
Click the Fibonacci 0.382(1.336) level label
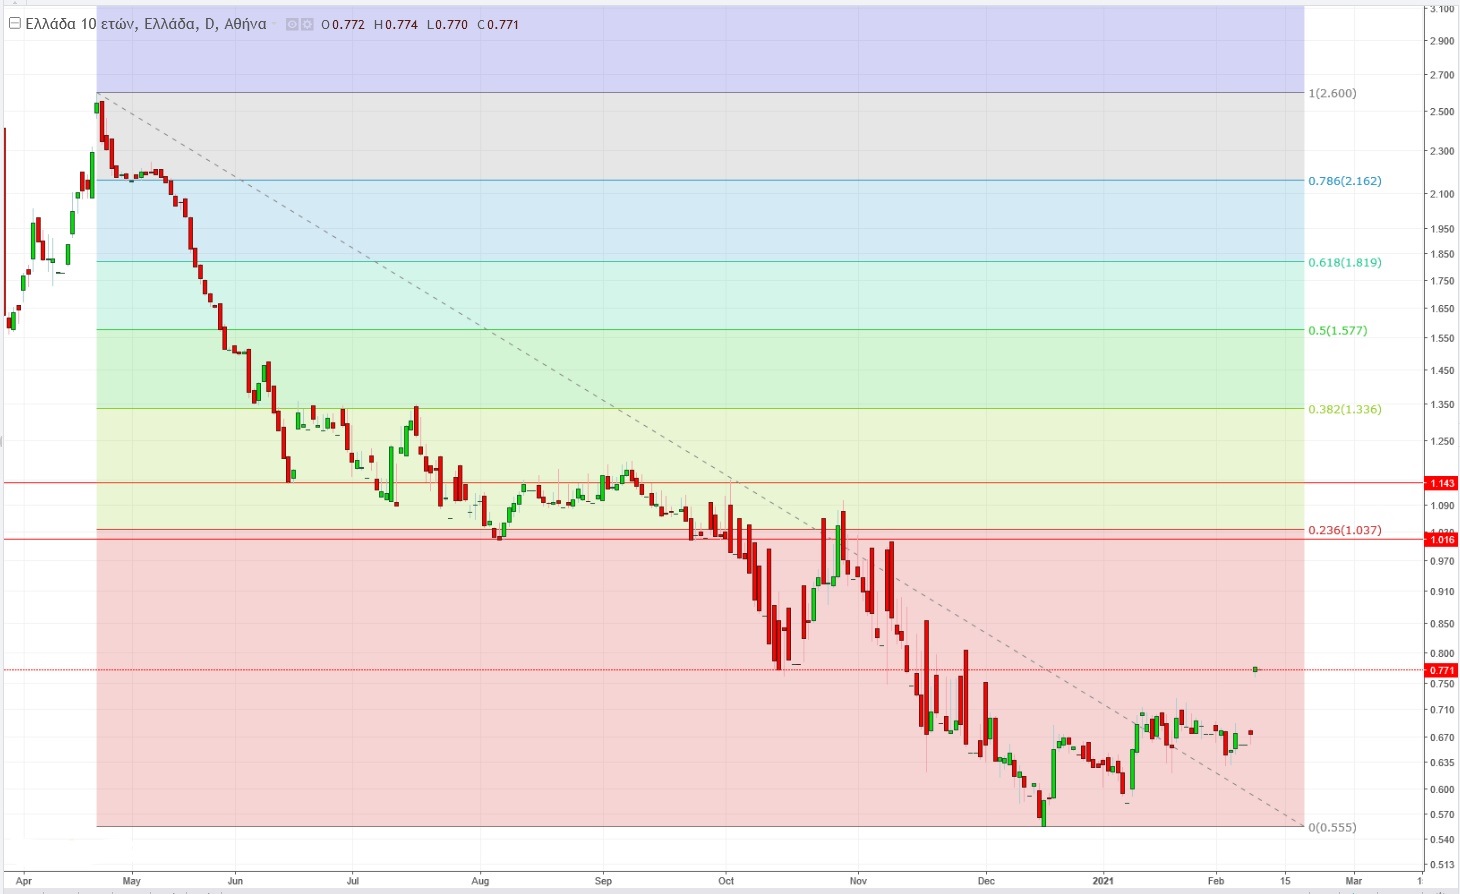tap(1344, 409)
